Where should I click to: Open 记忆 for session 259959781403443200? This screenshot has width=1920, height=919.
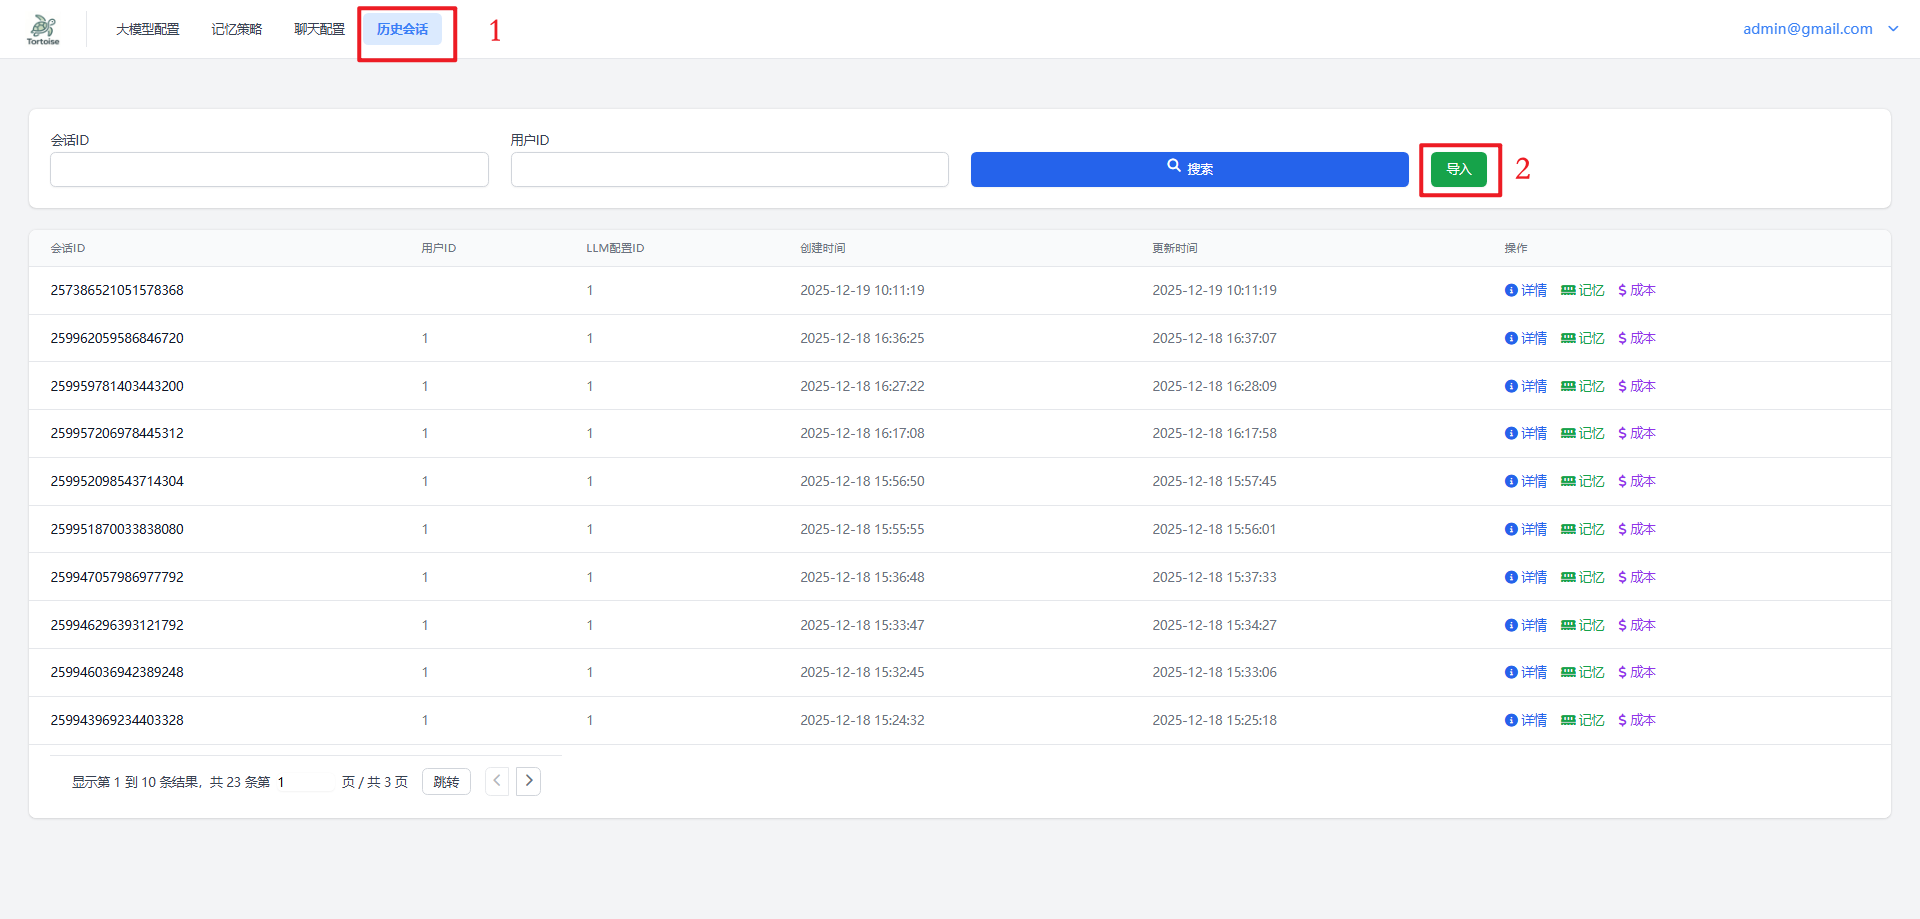pos(1583,386)
